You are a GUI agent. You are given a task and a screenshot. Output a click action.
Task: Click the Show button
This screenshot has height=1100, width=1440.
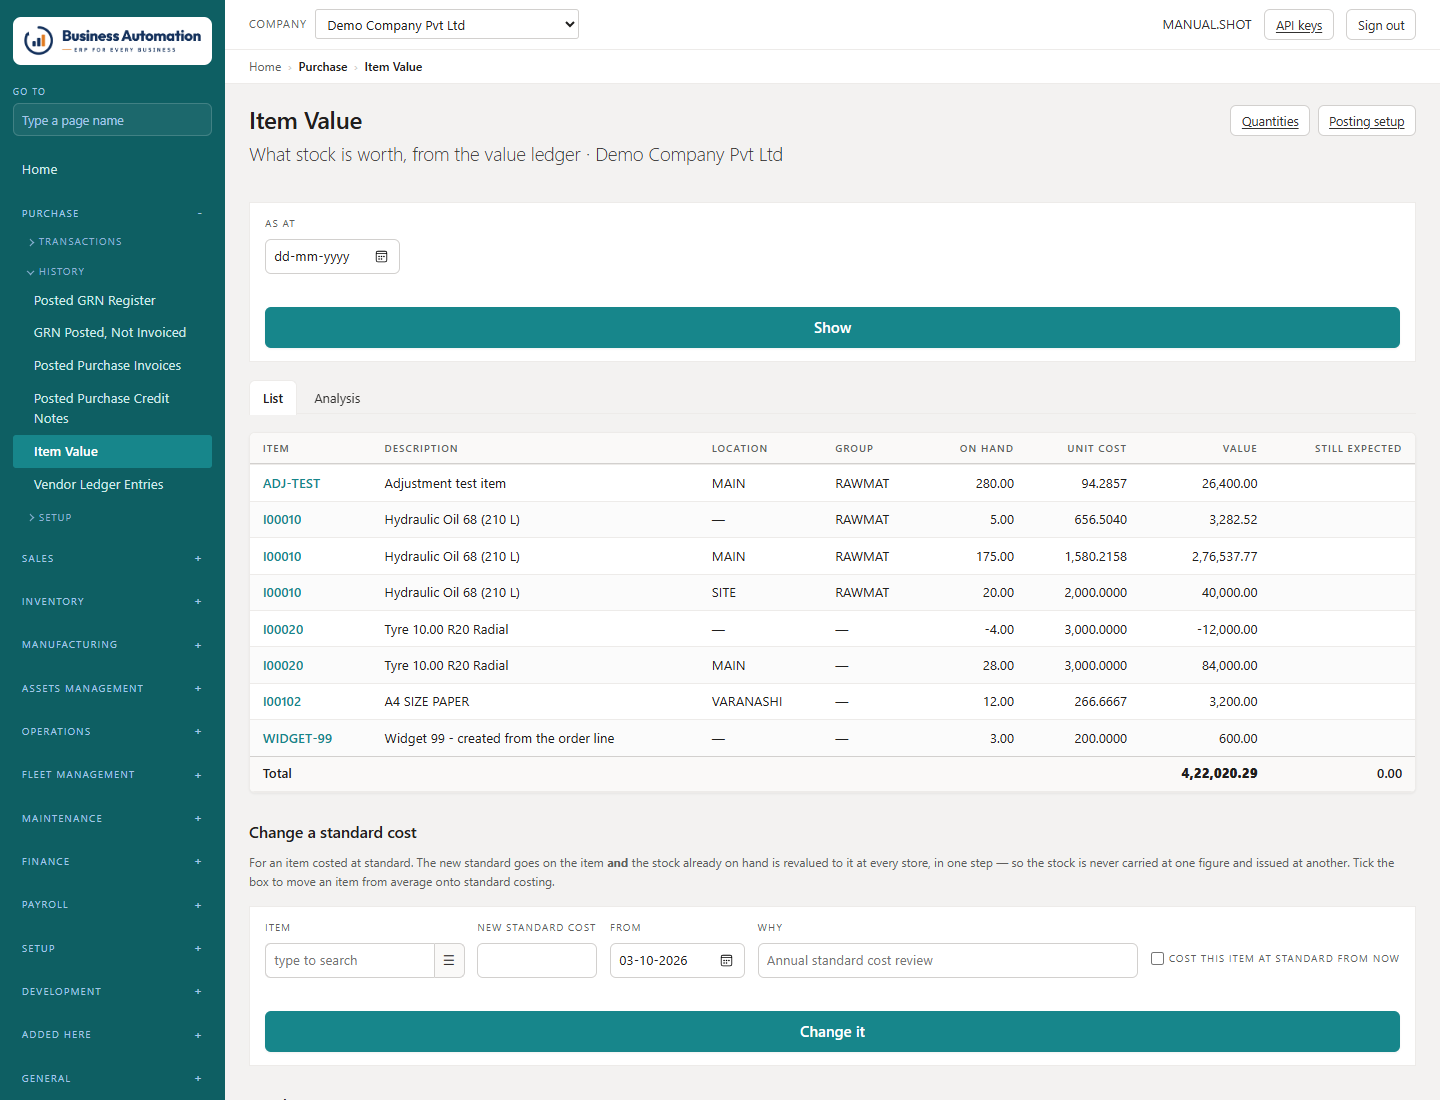[832, 328]
